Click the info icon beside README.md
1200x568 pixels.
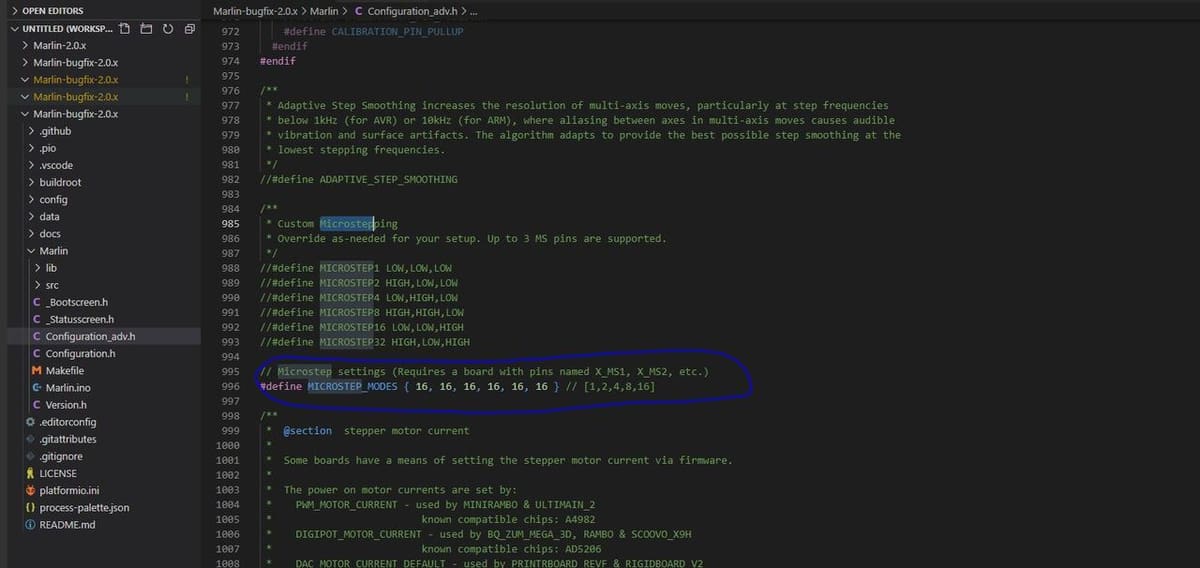pos(30,524)
